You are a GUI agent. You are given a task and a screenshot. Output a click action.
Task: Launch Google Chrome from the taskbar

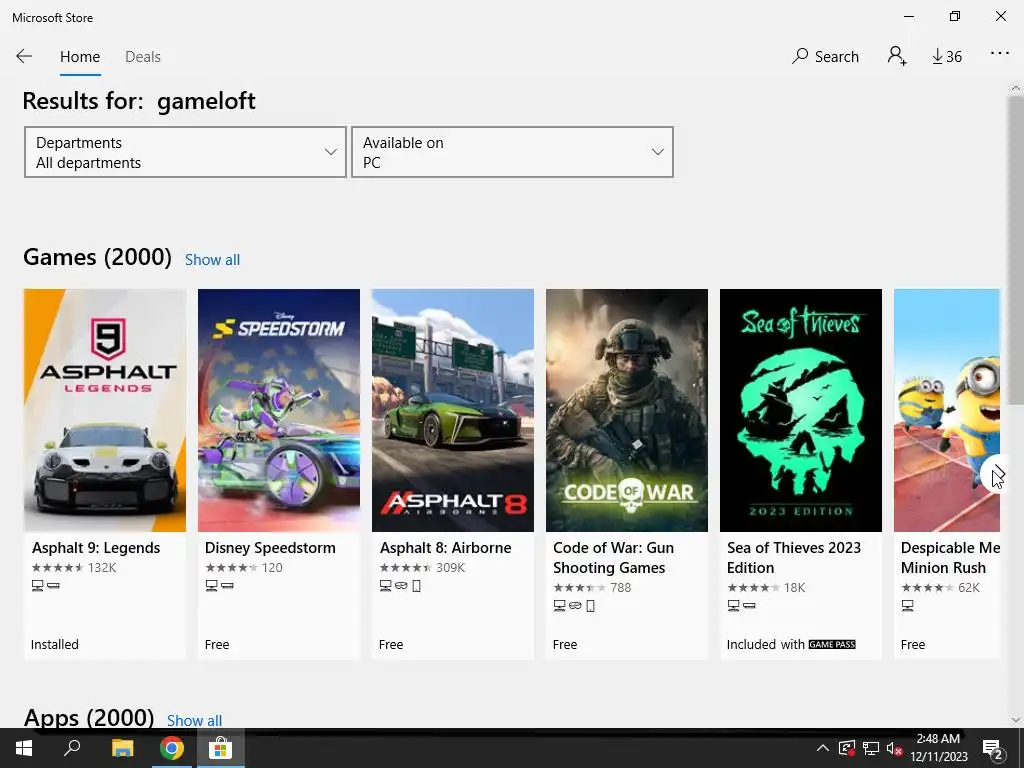(x=172, y=748)
